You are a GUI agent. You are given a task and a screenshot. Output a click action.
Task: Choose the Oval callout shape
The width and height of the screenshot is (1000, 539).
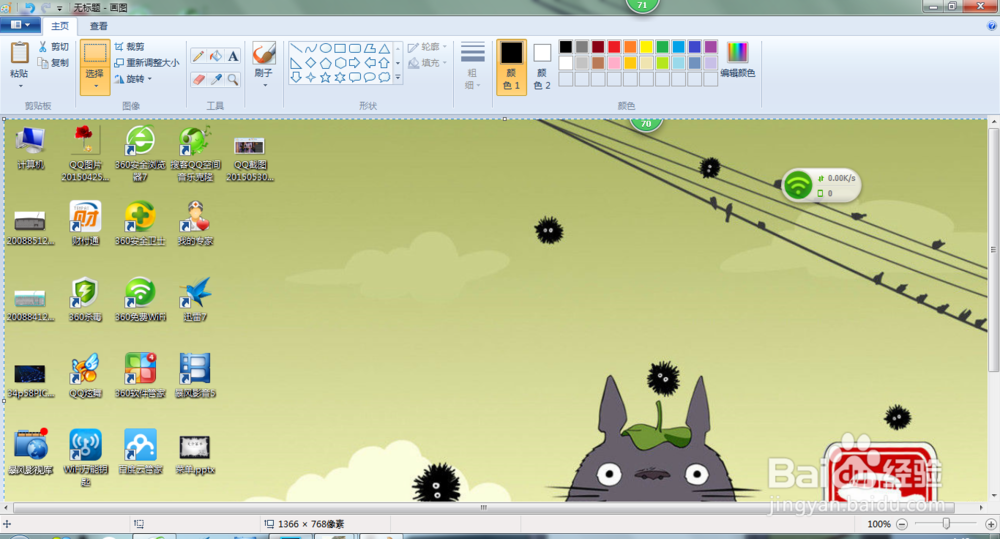tap(369, 77)
